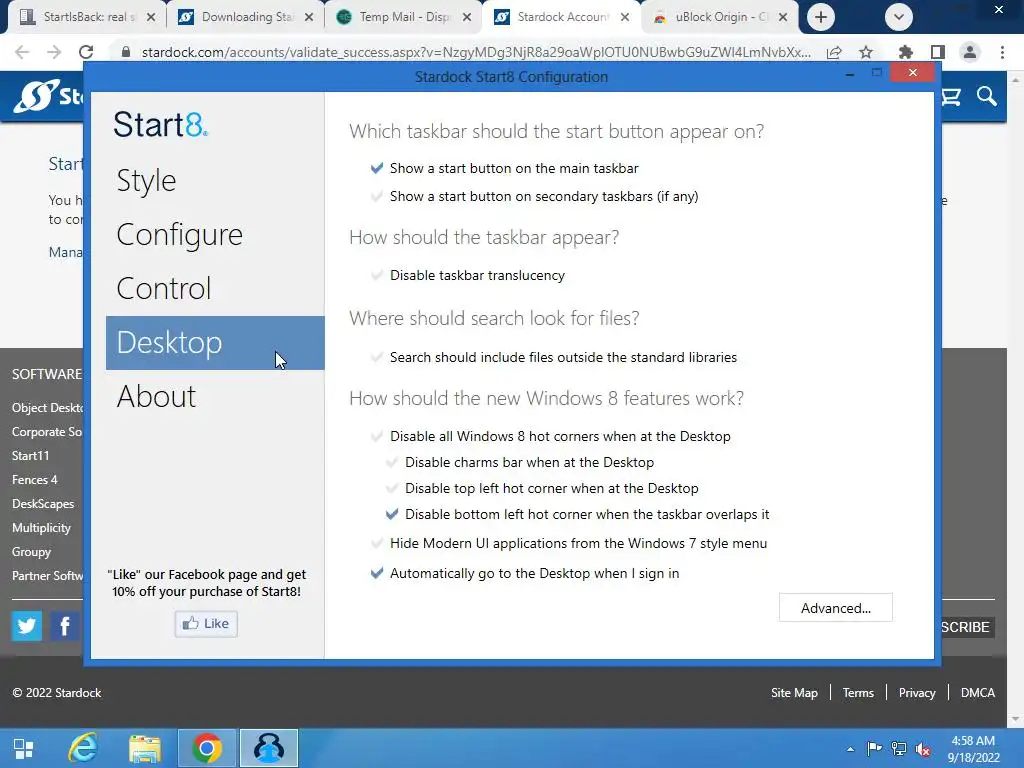Open Action Center flag icon
1024x768 pixels.
pyautogui.click(x=874, y=749)
